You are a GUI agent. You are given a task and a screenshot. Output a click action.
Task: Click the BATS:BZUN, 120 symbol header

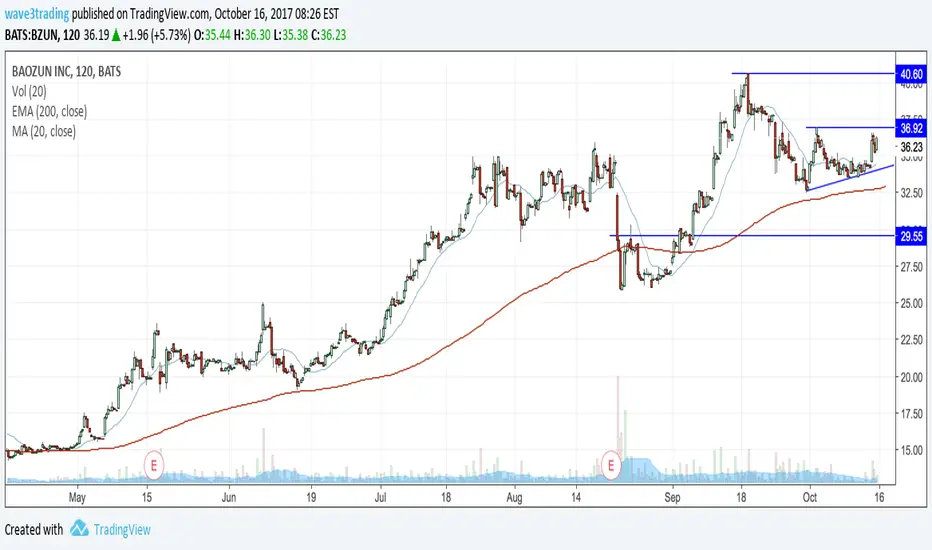coord(42,35)
